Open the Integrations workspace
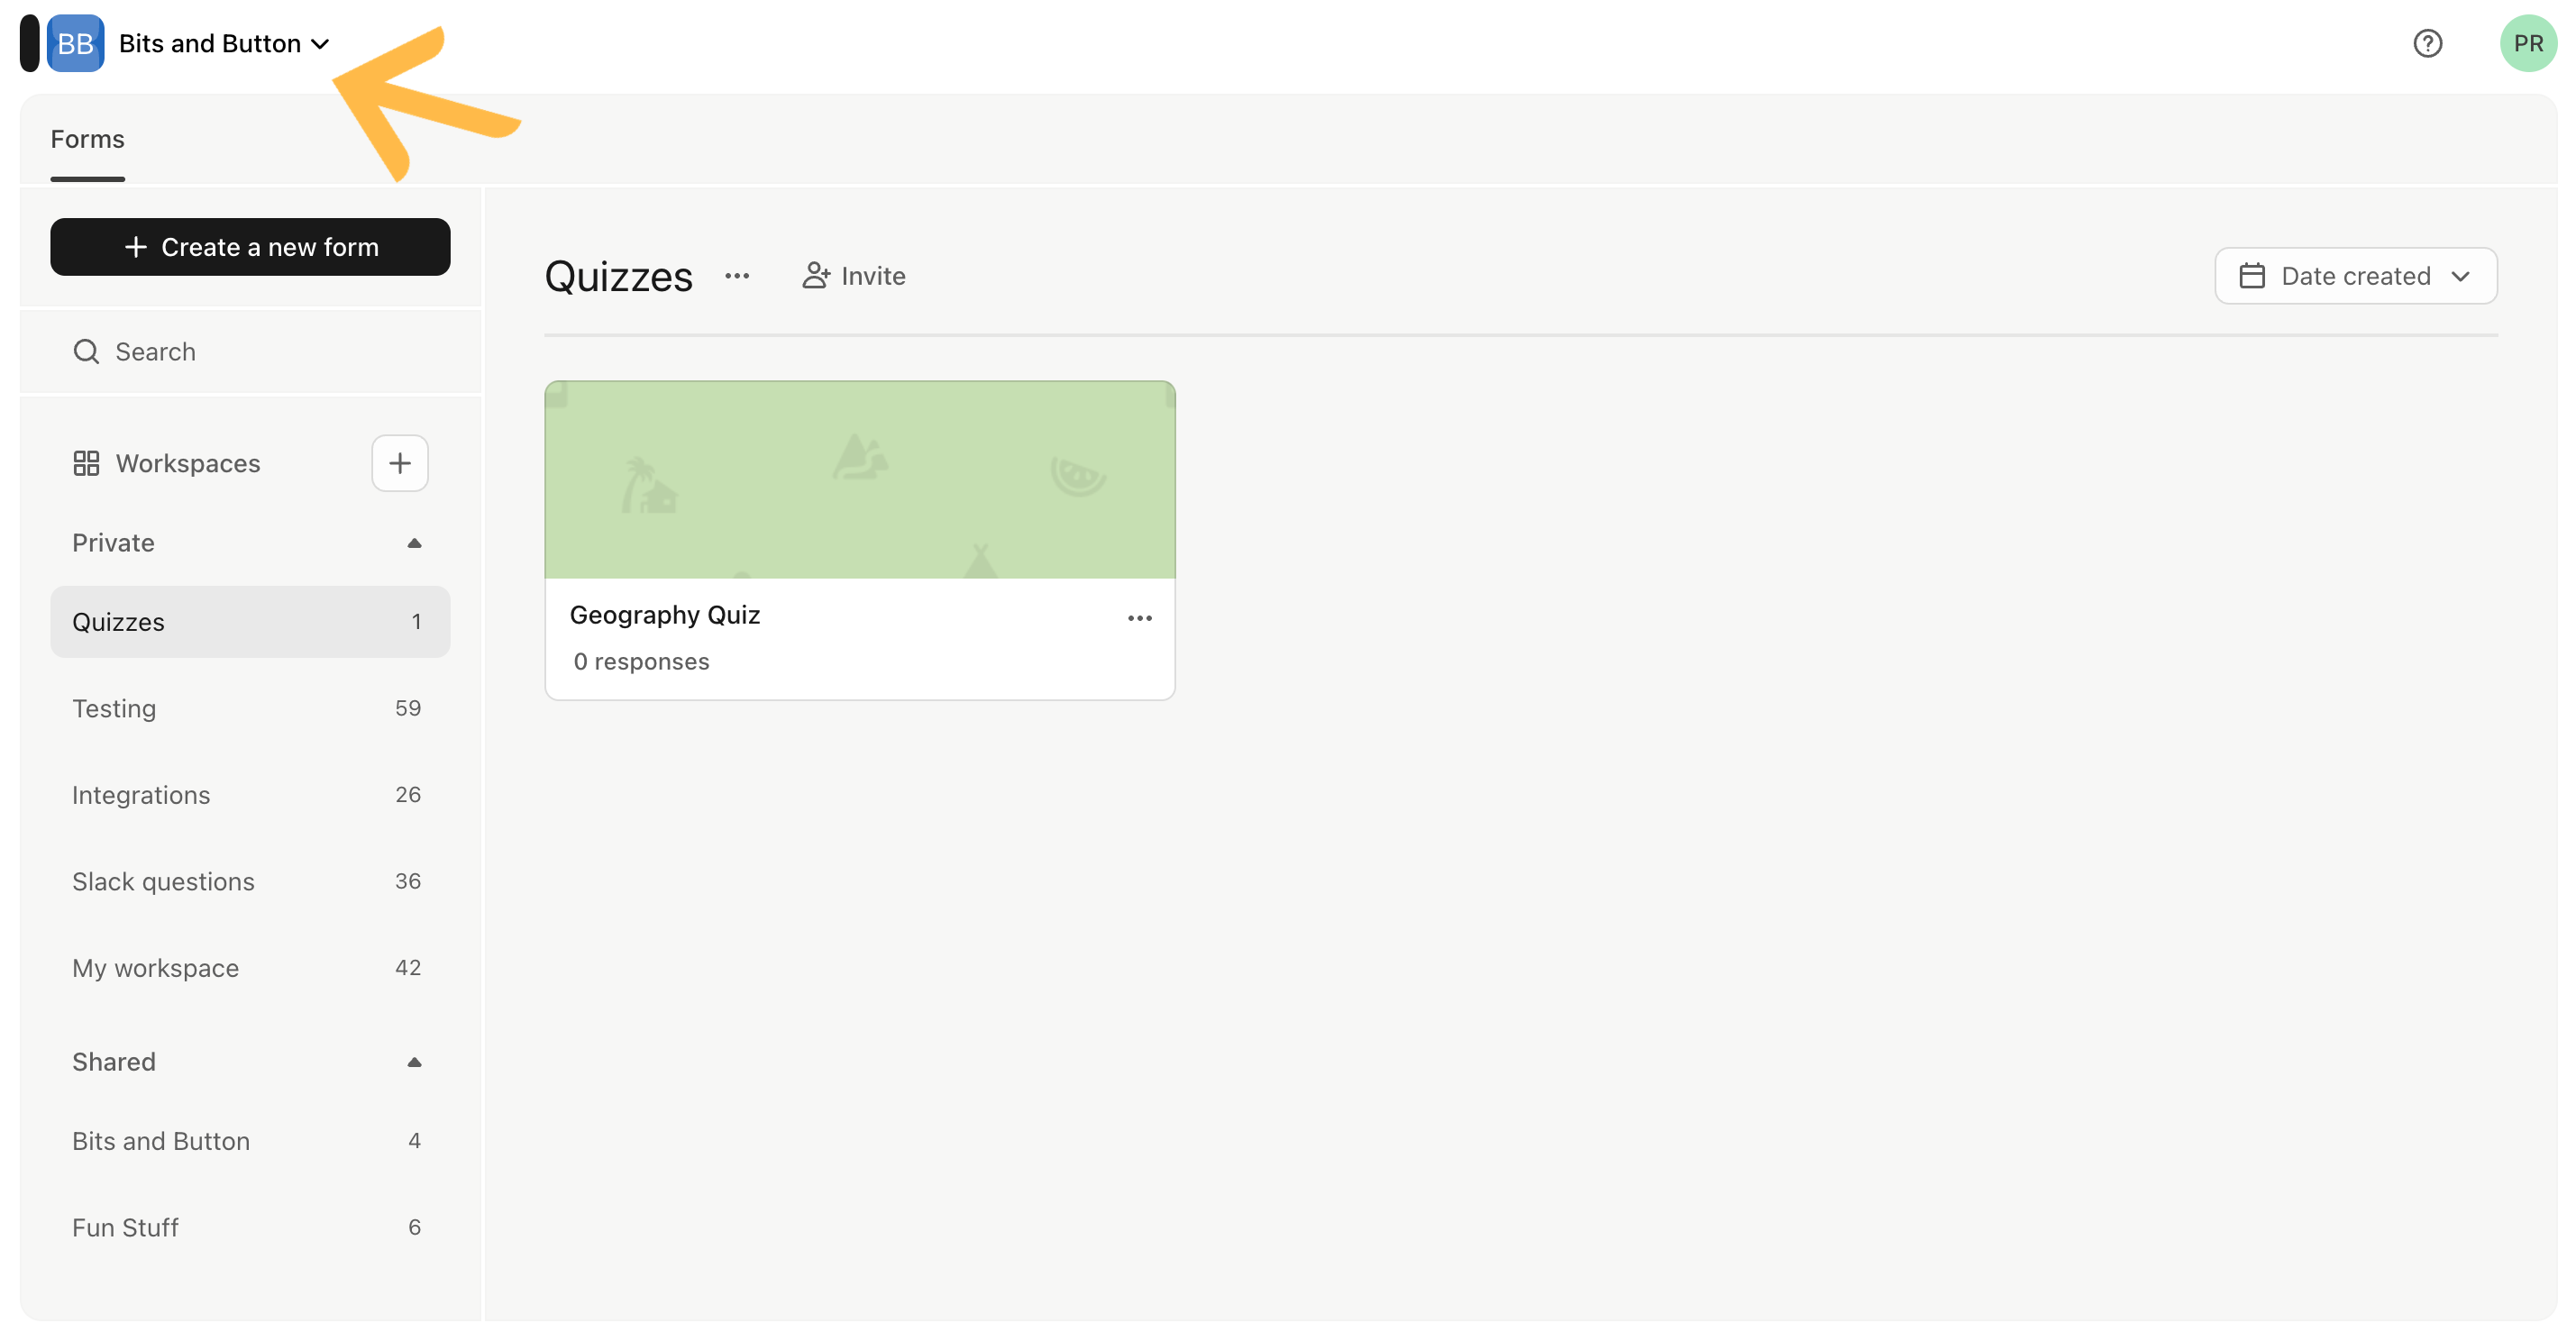This screenshot has height=1332, width=2576. [250, 795]
